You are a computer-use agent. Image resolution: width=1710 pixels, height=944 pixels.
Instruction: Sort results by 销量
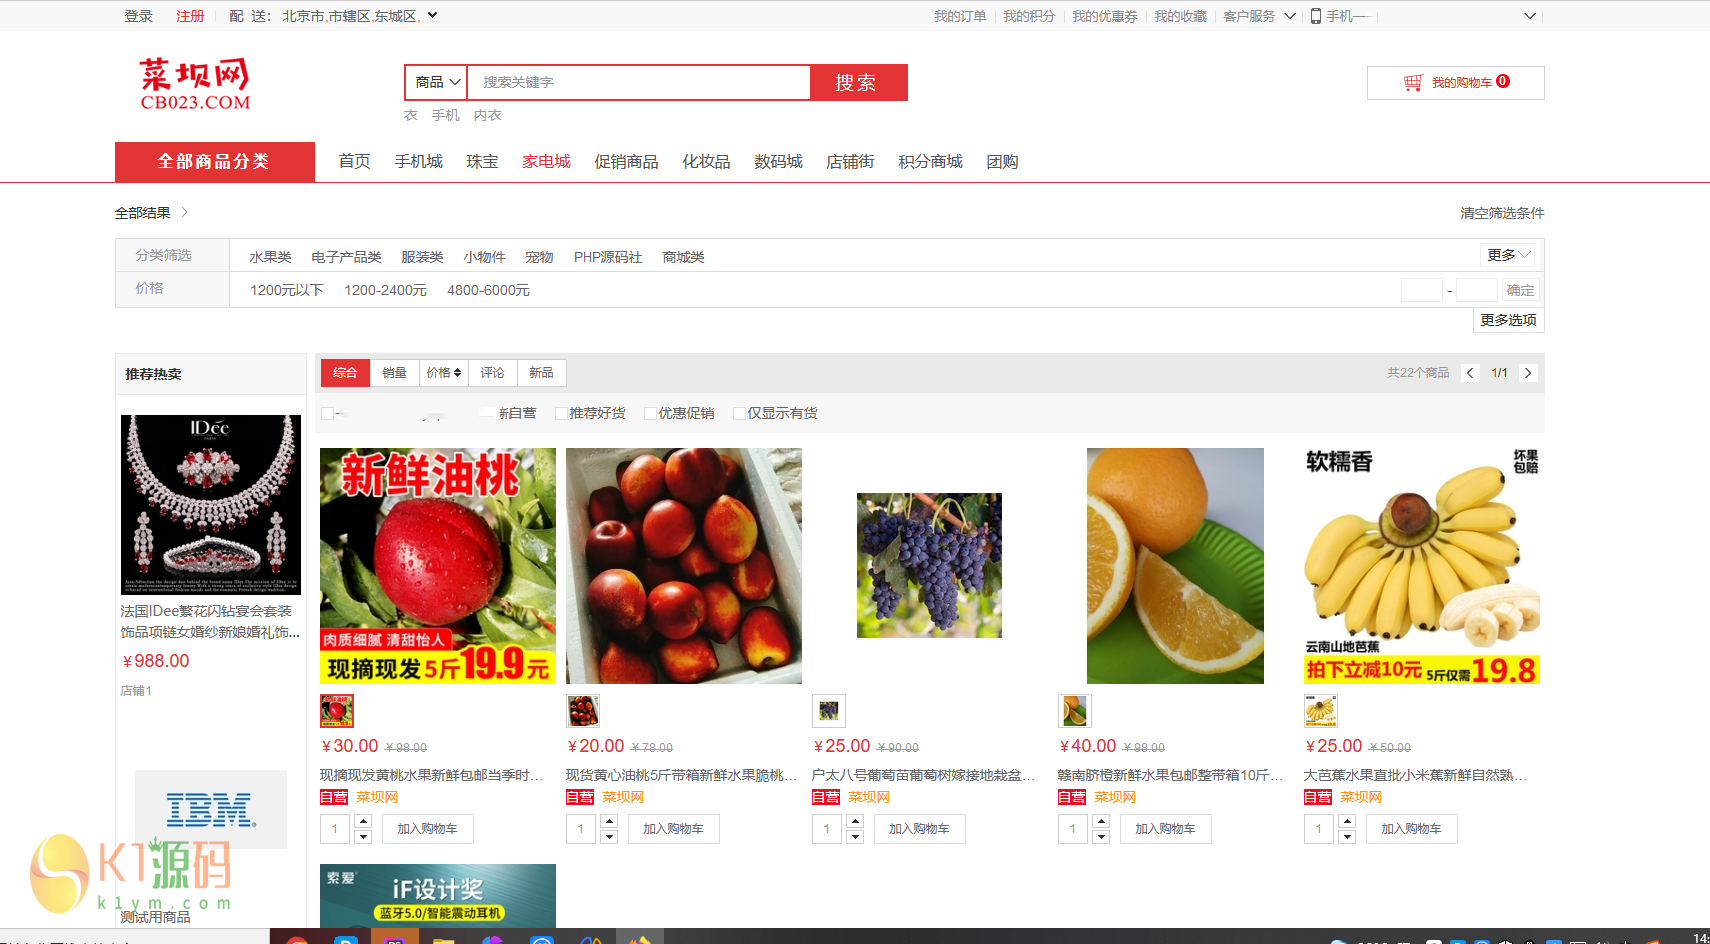pyautogui.click(x=394, y=373)
